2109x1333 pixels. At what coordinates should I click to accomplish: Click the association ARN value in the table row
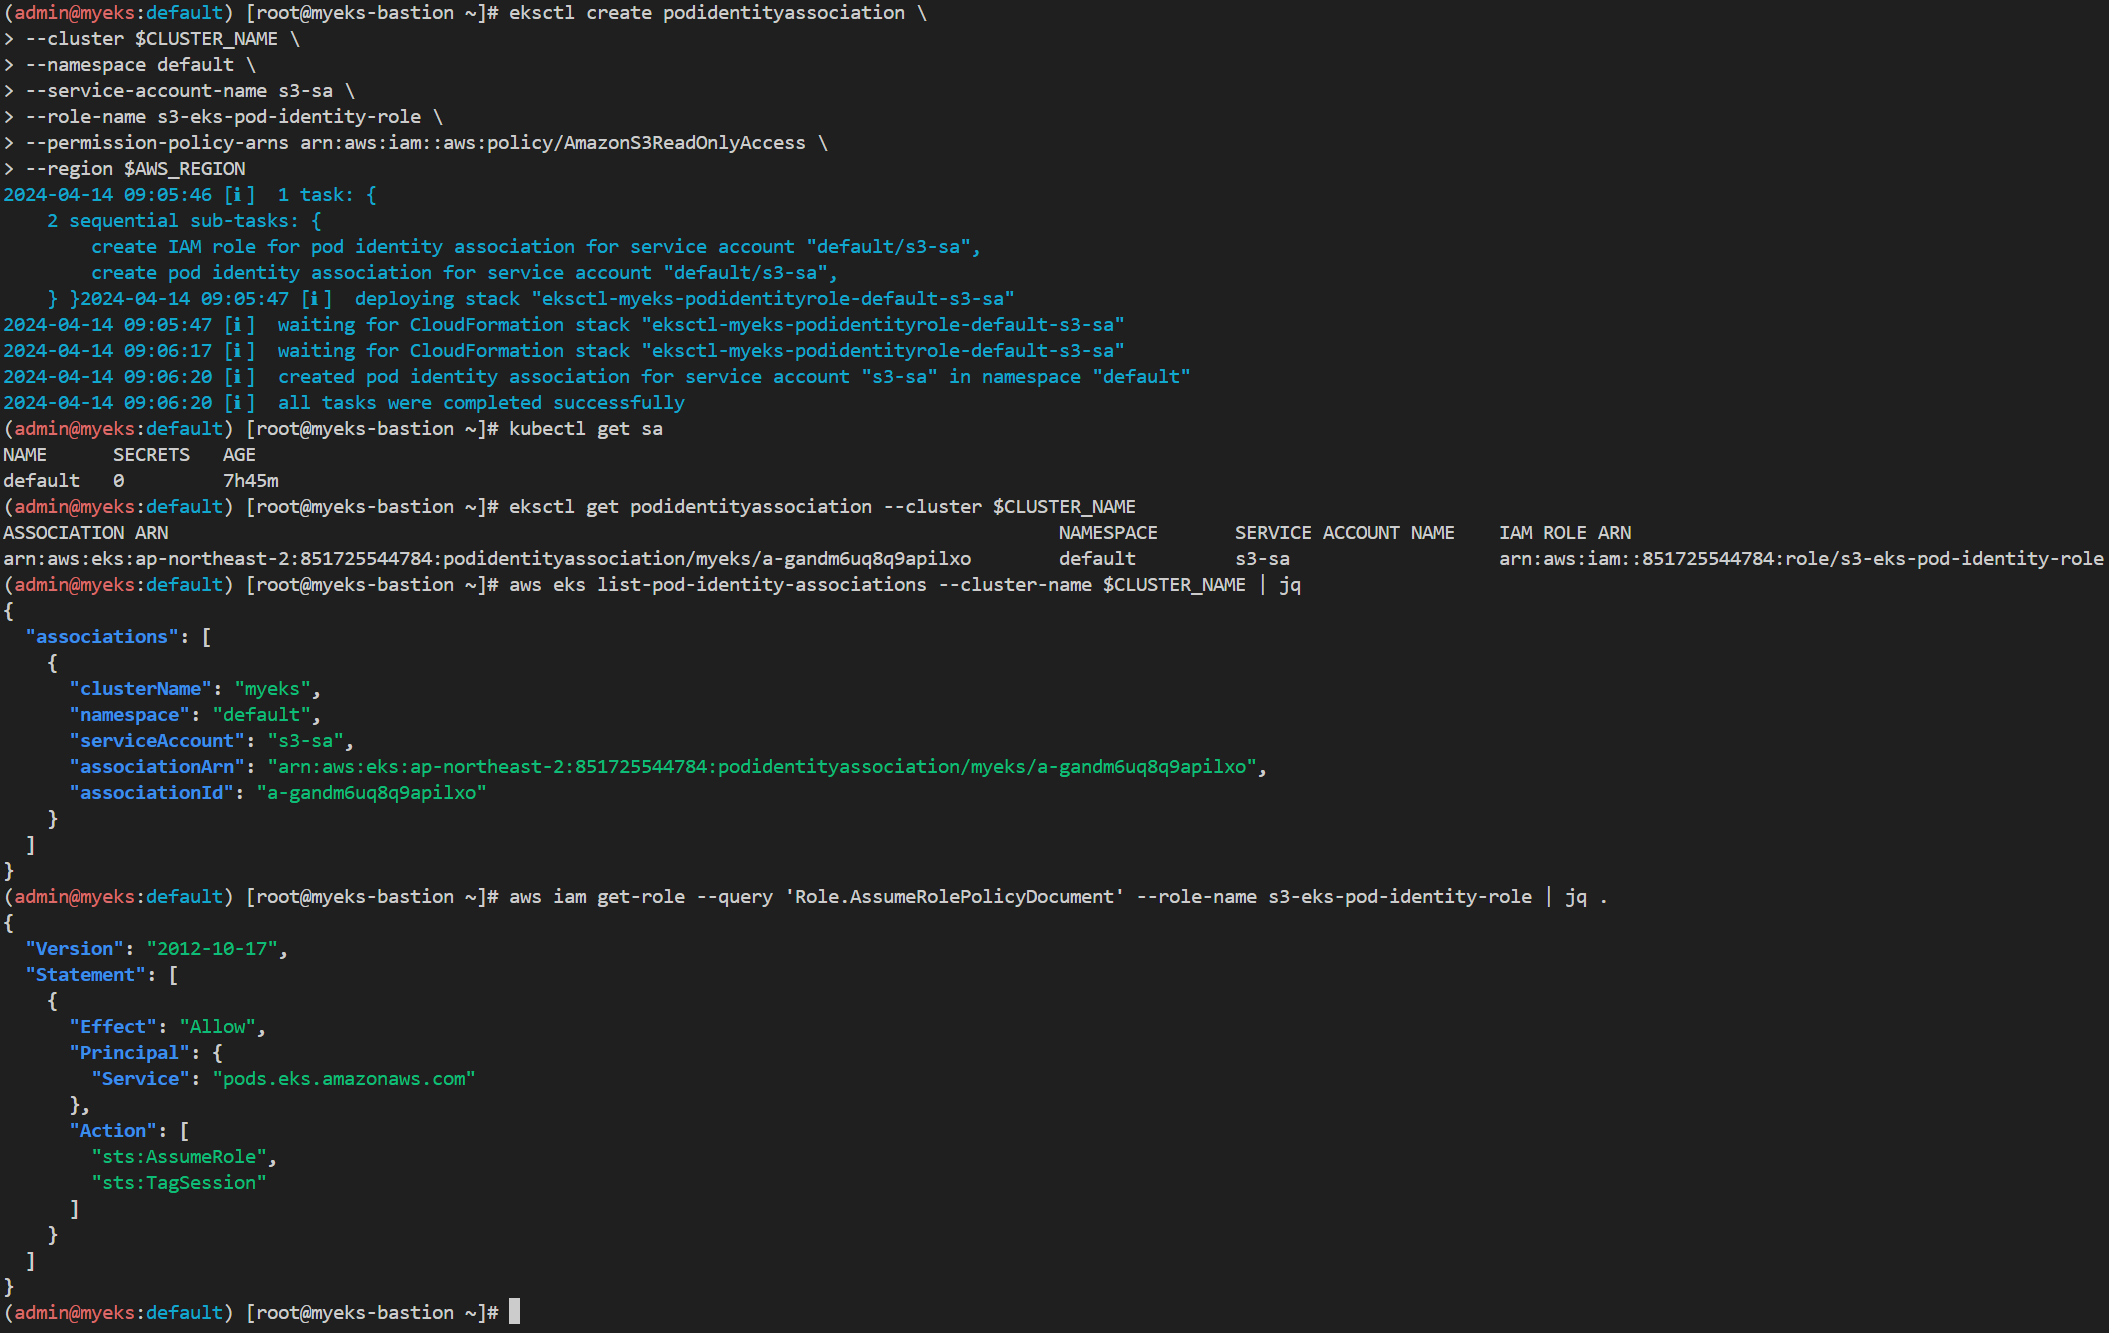coord(487,559)
